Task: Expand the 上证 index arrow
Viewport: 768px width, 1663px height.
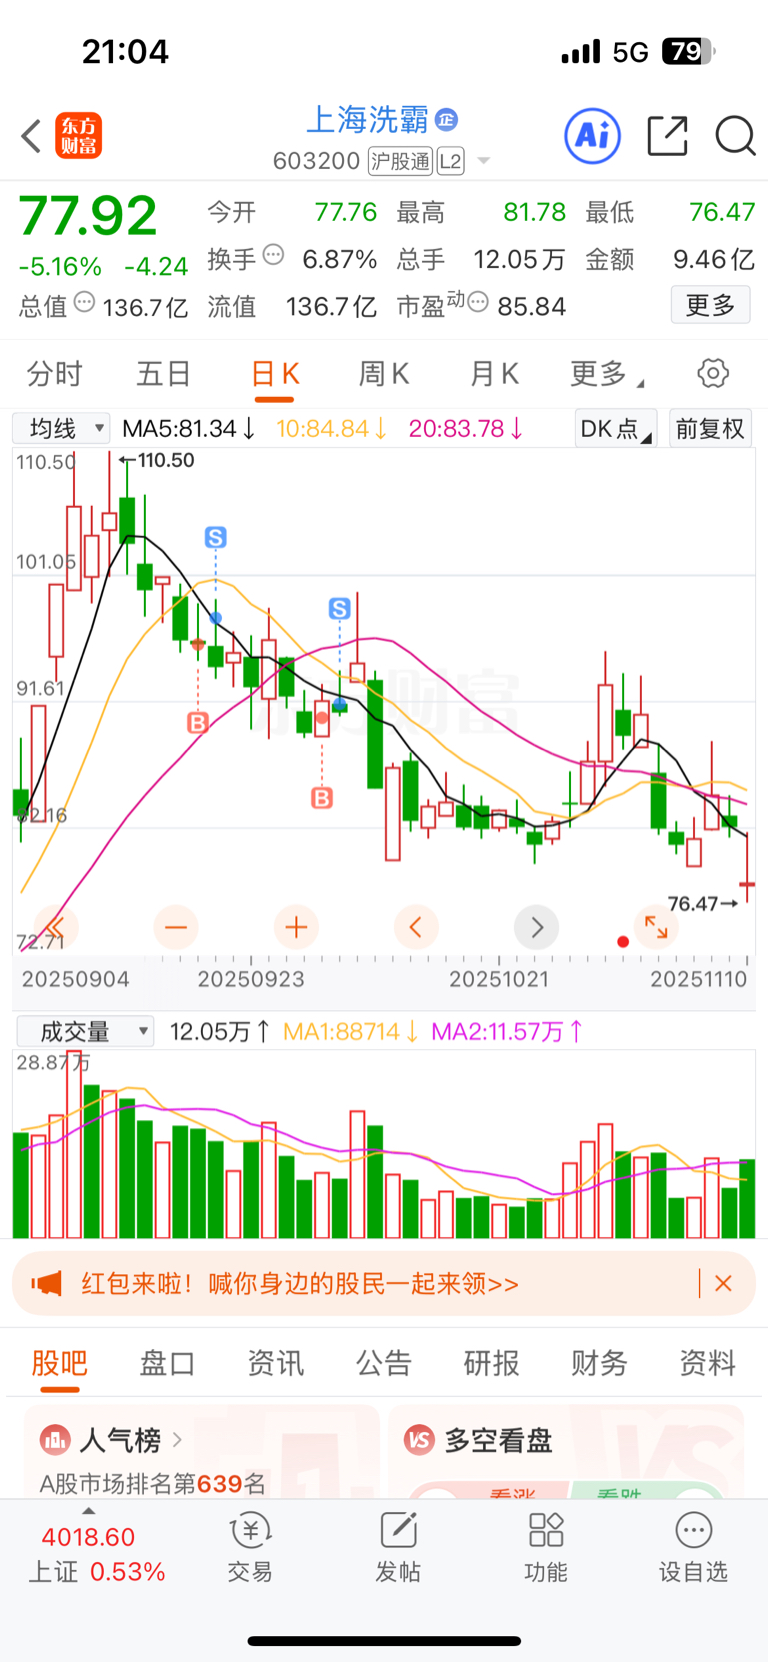Action: tap(89, 1511)
